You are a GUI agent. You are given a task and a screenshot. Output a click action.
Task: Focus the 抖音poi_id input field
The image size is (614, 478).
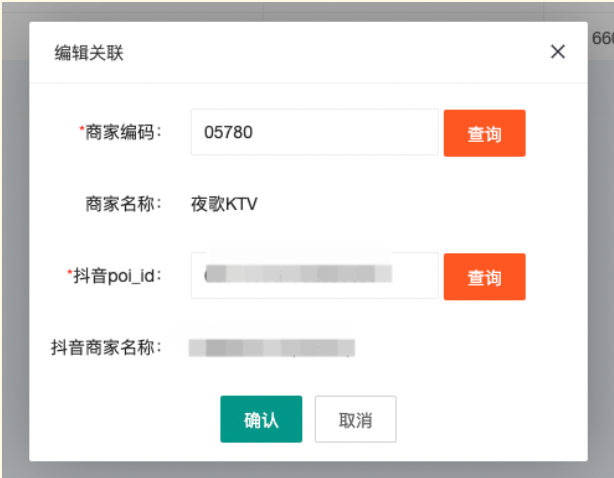tap(314, 275)
